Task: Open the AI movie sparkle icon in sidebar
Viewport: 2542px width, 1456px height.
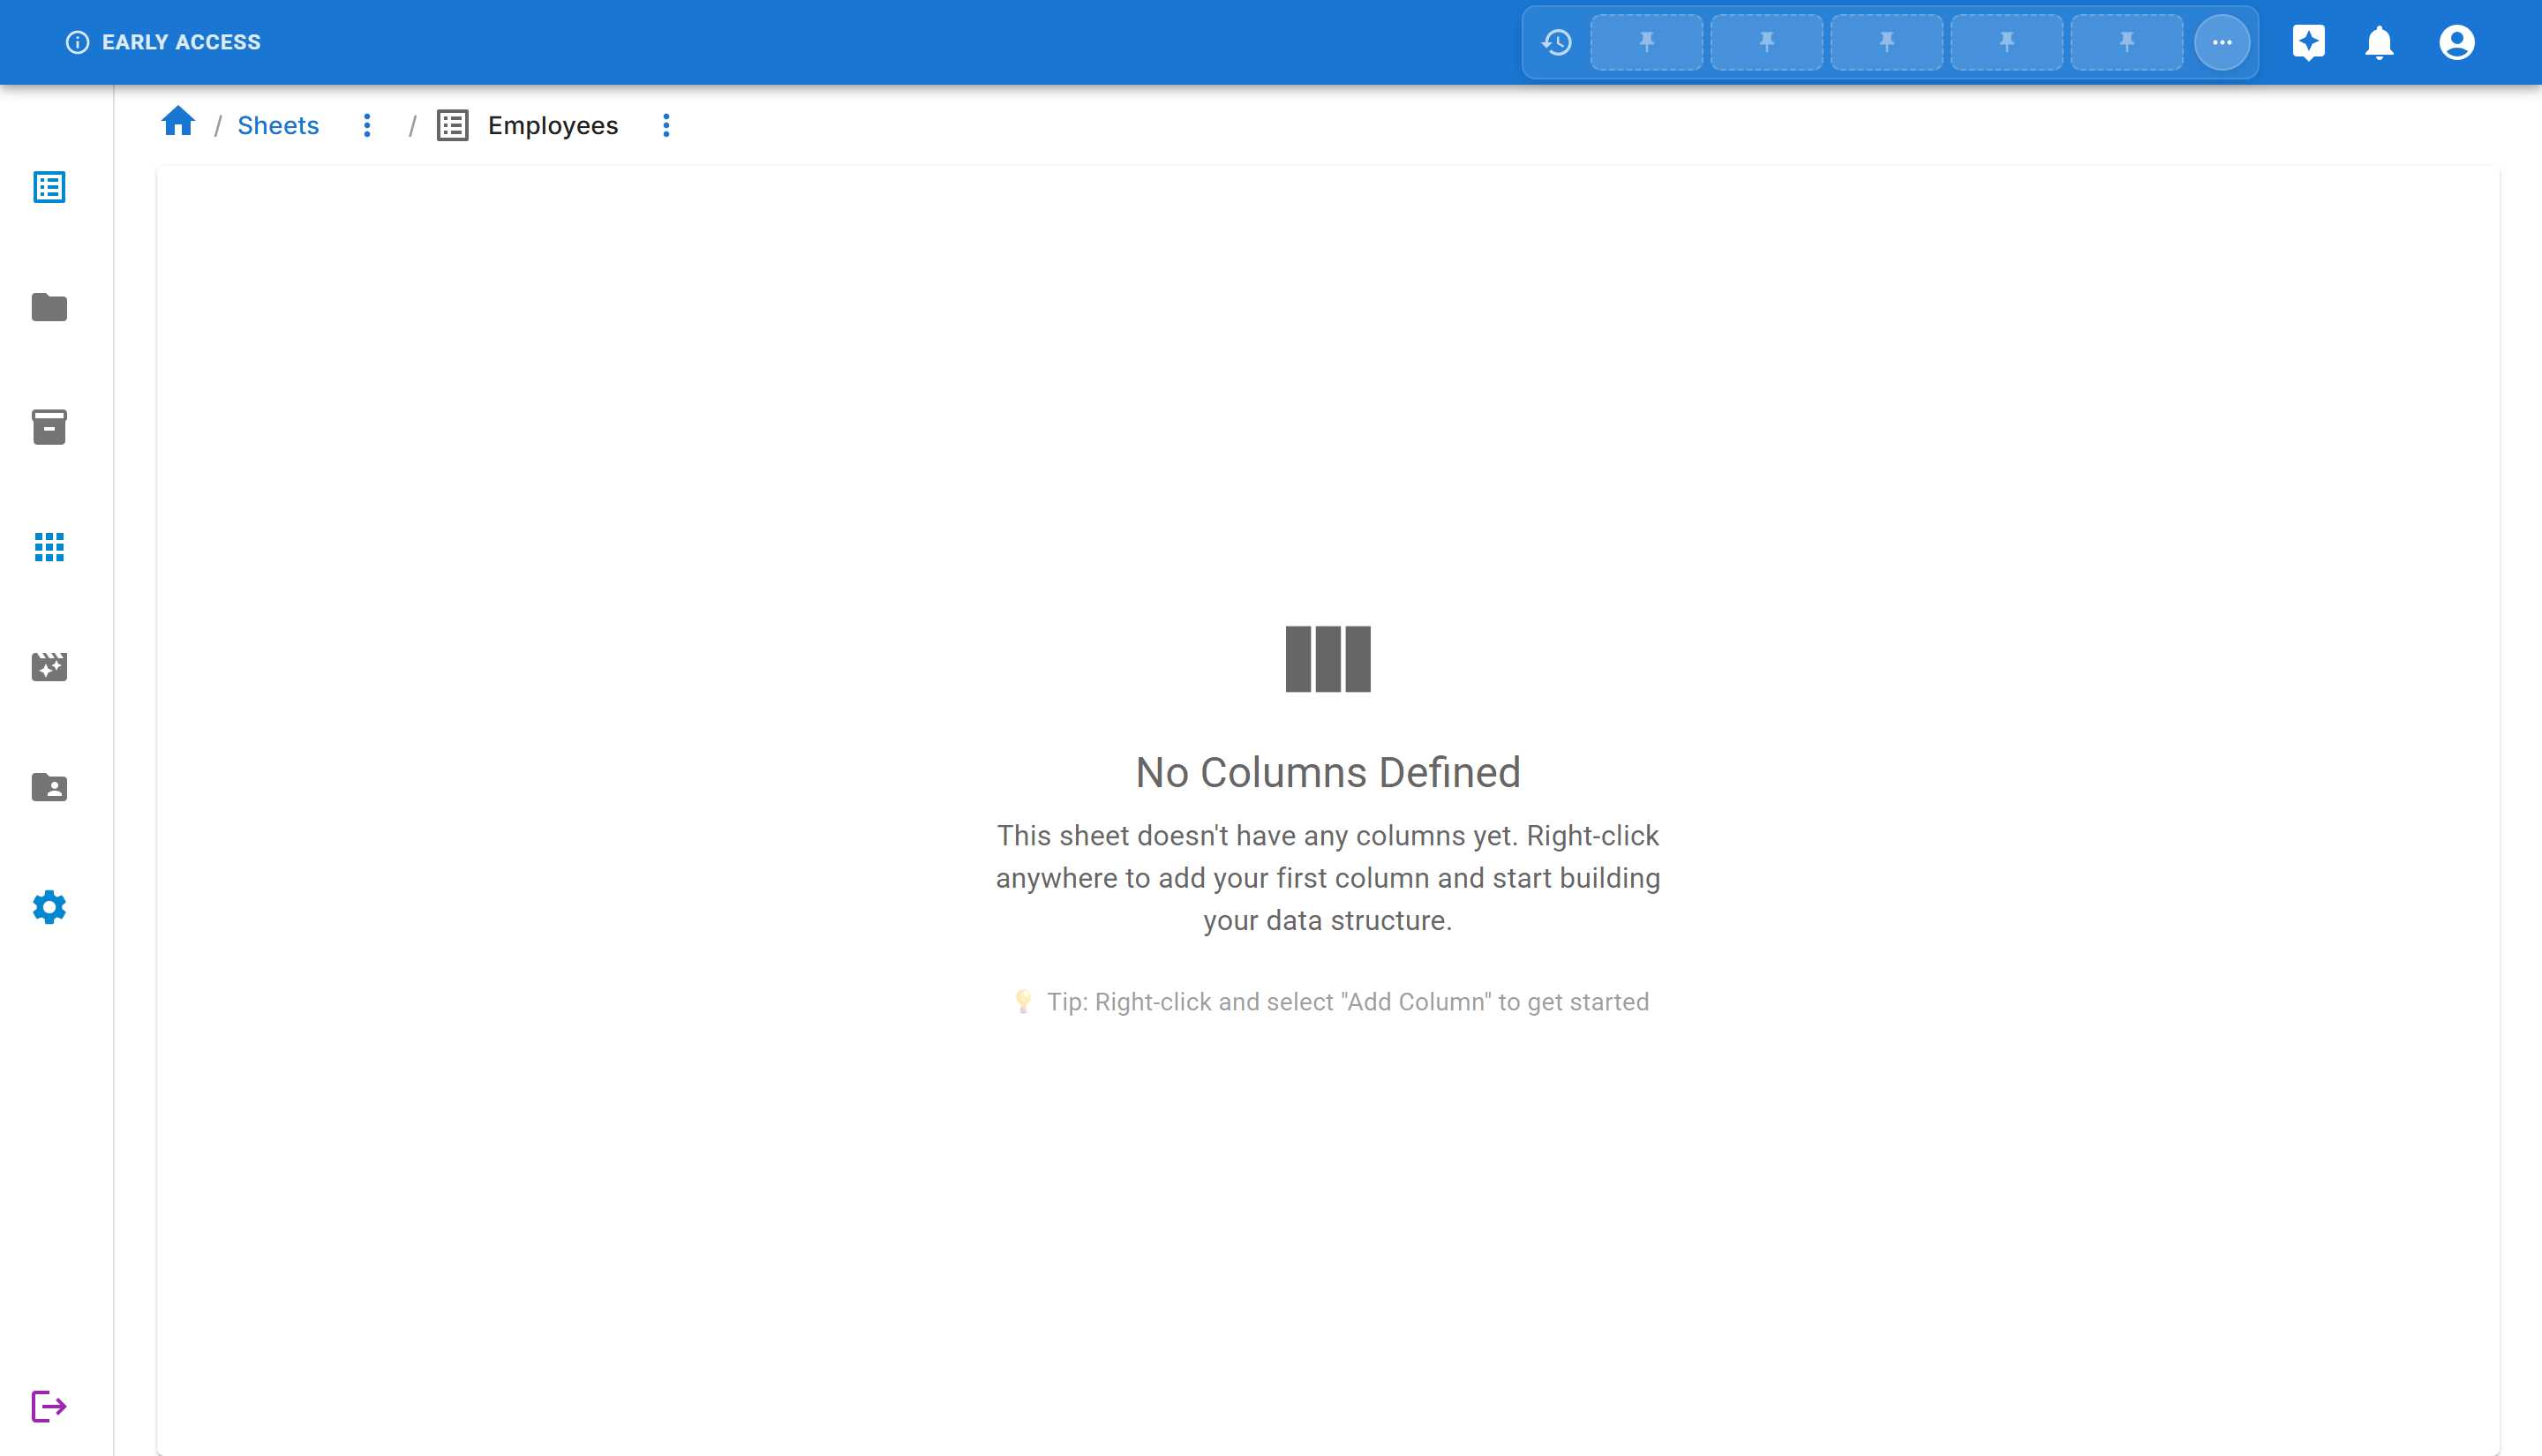Action: (x=49, y=667)
